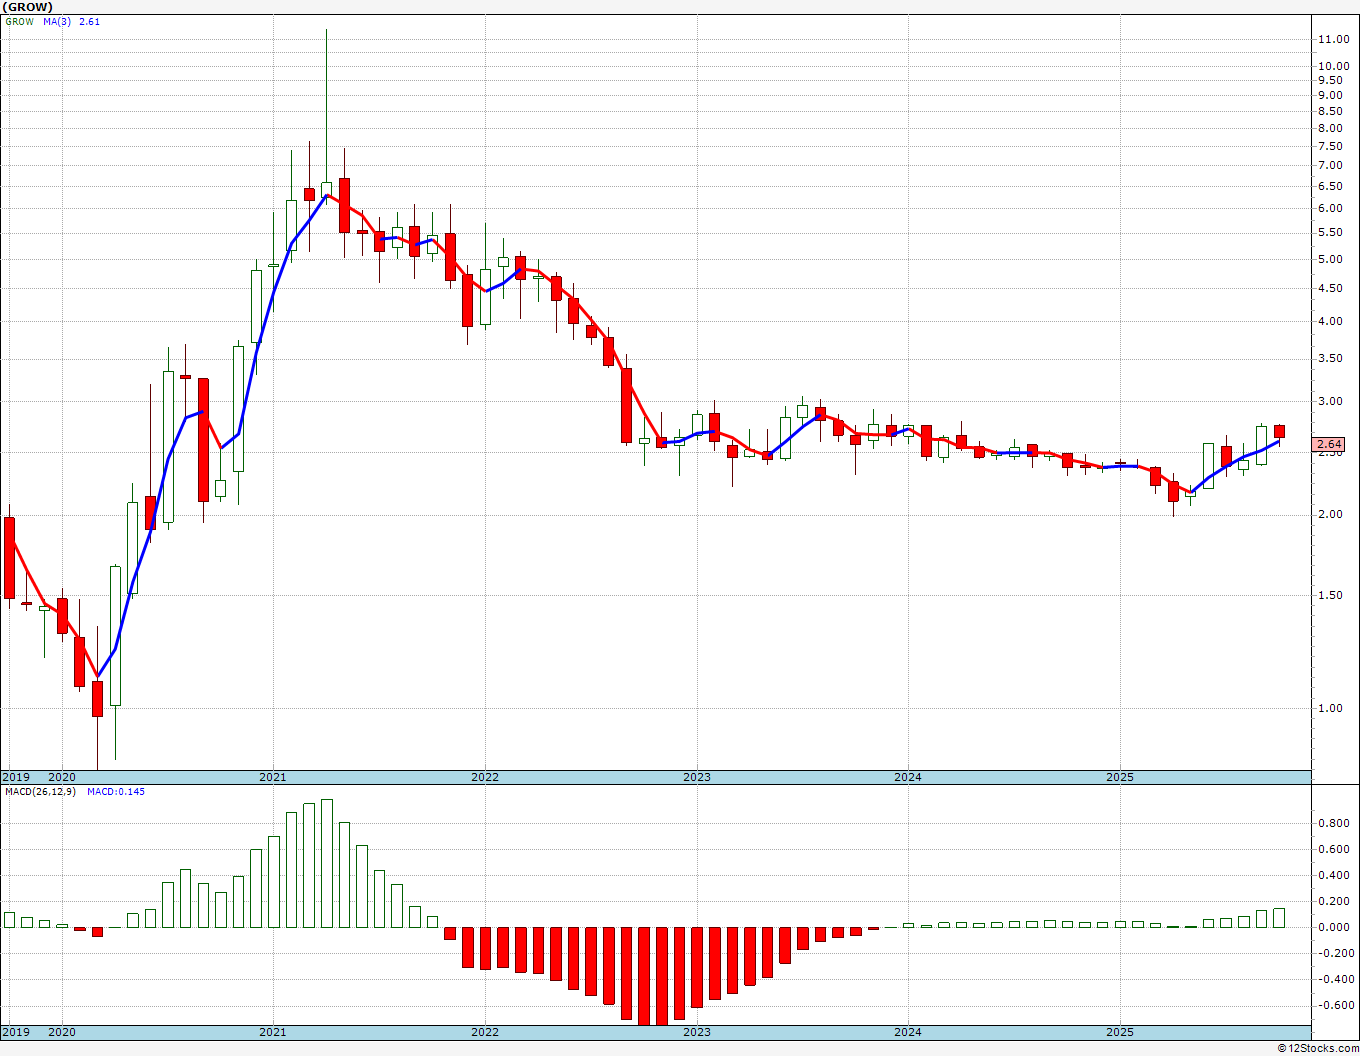Image resolution: width=1360 pixels, height=1056 pixels.
Task: Click 2022 on the bottom MACD time axis
Action: tap(485, 1032)
